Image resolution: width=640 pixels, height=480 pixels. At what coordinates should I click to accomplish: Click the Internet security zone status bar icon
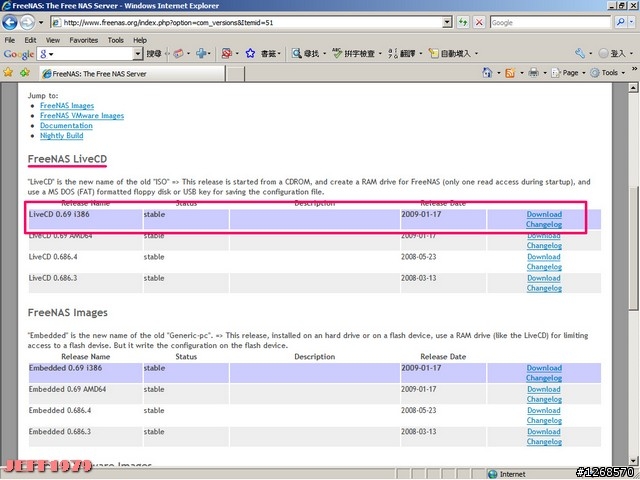[x=493, y=474]
